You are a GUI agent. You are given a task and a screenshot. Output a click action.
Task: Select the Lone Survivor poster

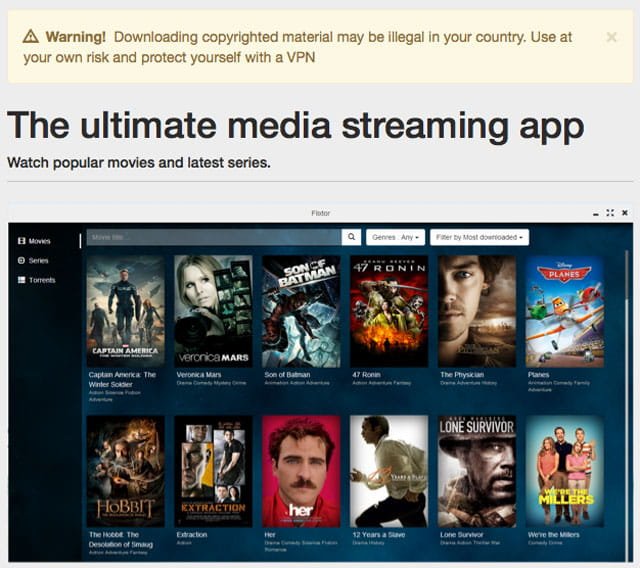pos(477,471)
